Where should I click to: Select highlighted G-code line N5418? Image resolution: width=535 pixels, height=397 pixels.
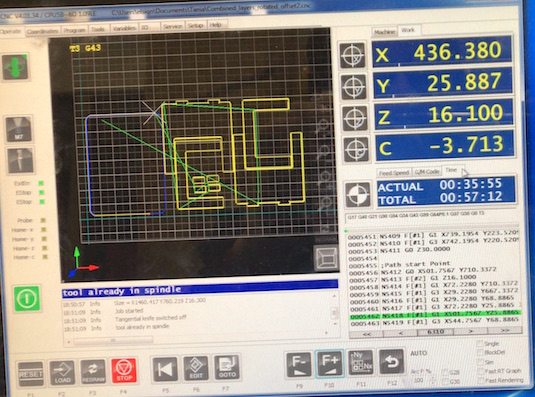click(435, 314)
